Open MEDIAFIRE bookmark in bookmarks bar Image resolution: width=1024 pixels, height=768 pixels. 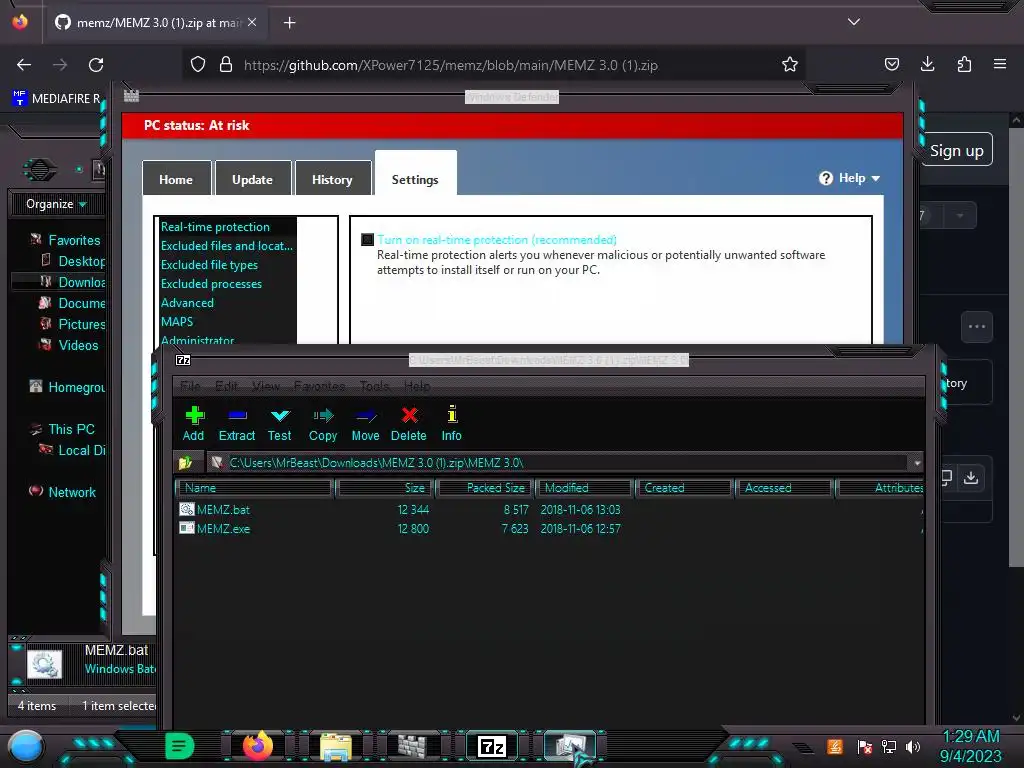click(57, 99)
